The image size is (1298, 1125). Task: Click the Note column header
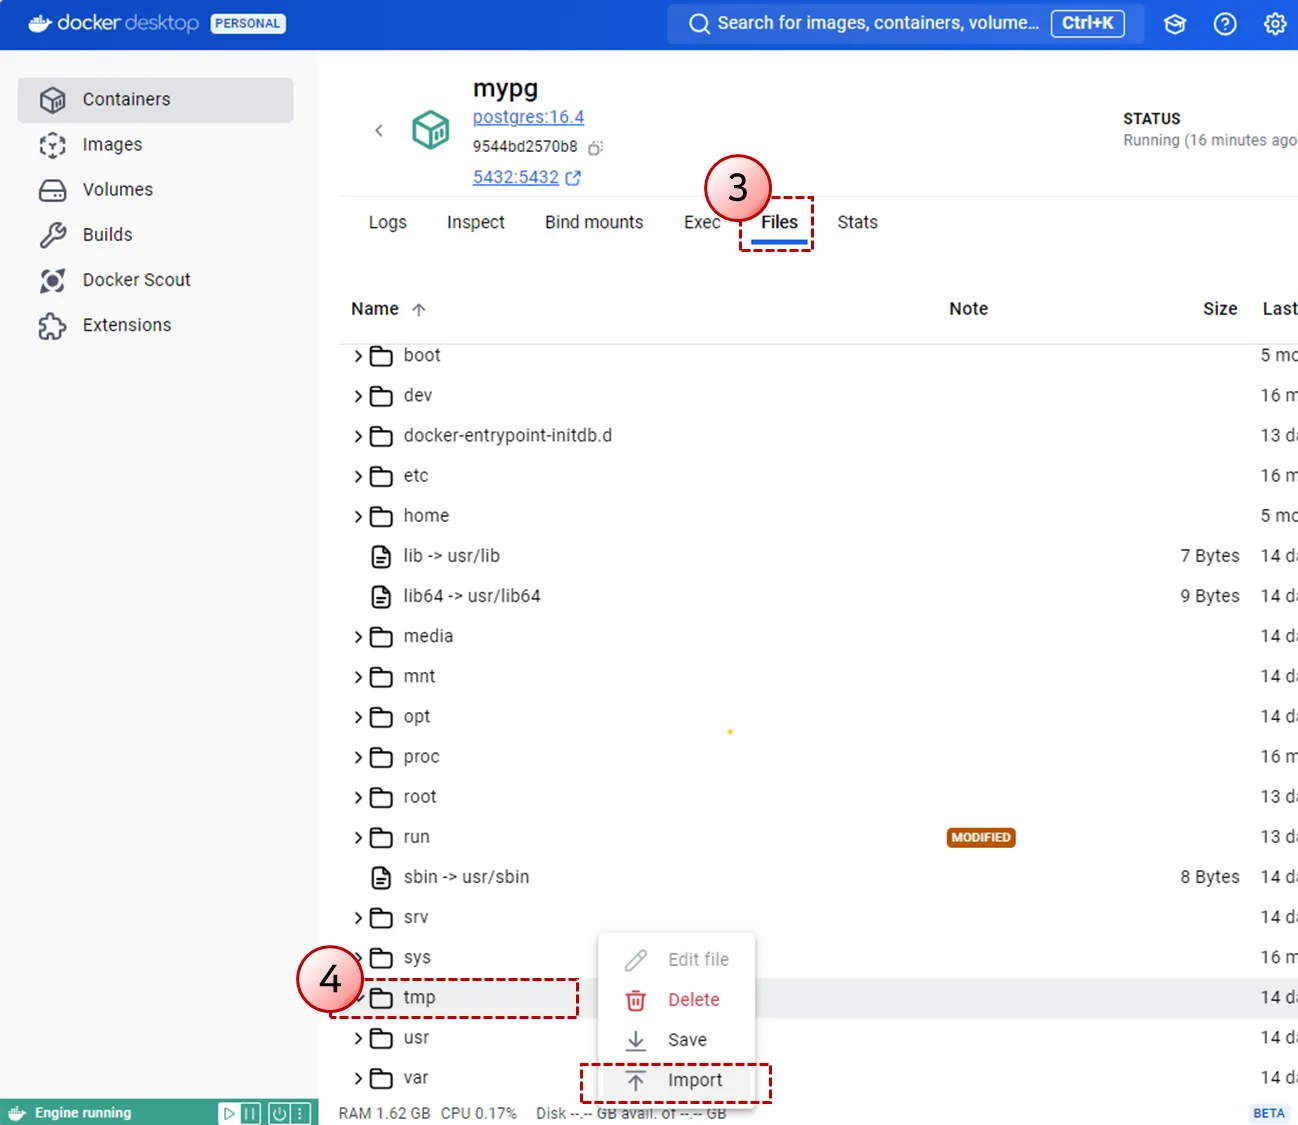(x=968, y=309)
